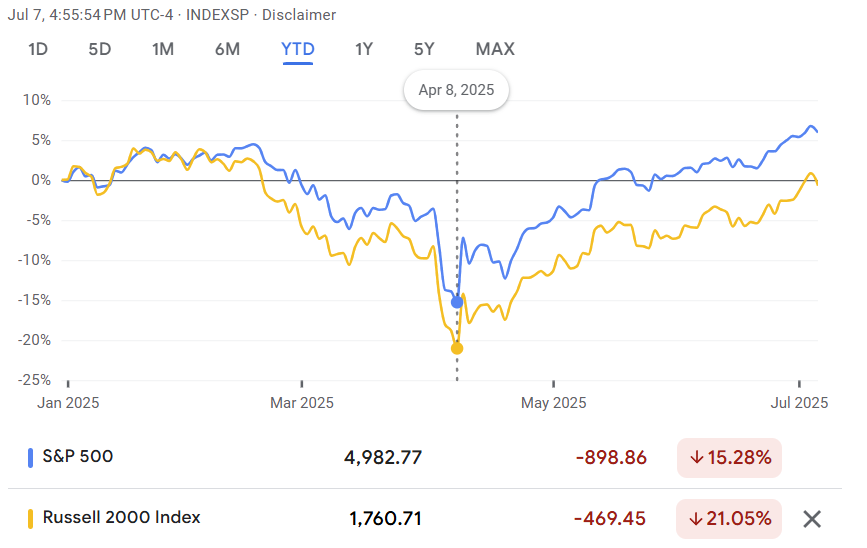Viewport: 867px width, 548px height.
Task: Open the Russell 2000 Index name
Action: coord(122,518)
